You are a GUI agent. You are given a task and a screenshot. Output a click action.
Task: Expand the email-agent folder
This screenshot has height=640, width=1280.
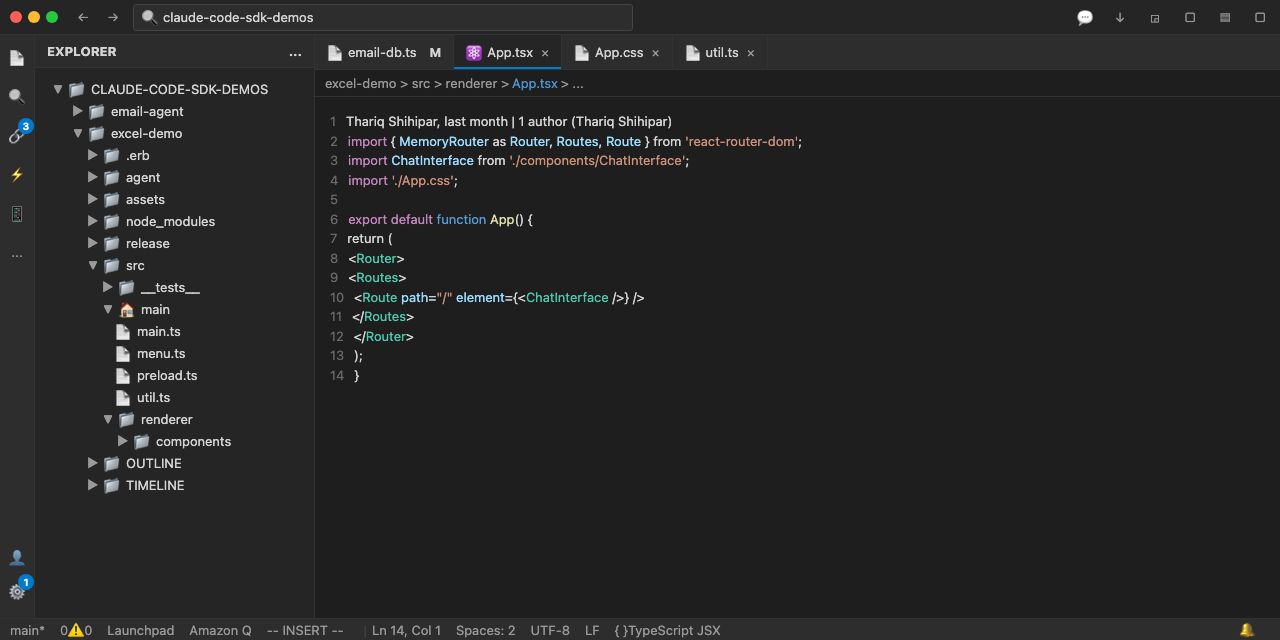tap(147, 111)
